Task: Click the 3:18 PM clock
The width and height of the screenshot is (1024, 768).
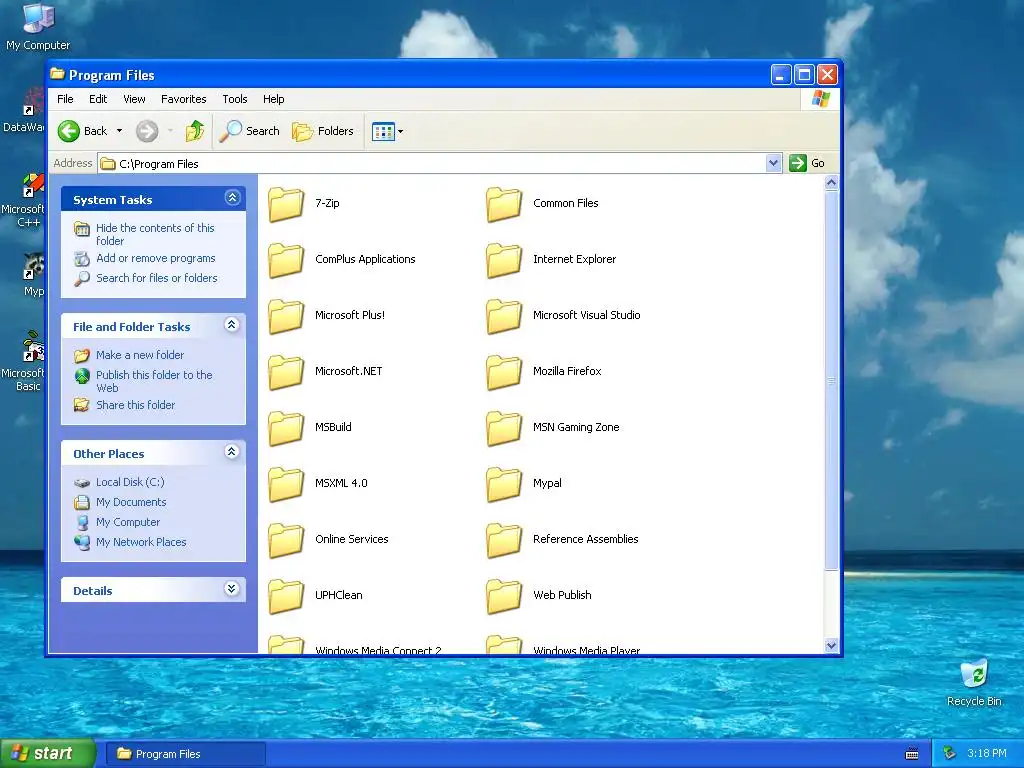Action: (987, 754)
